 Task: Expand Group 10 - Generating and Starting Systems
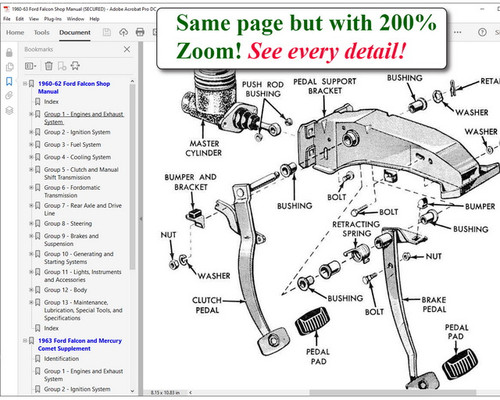click(x=31, y=254)
